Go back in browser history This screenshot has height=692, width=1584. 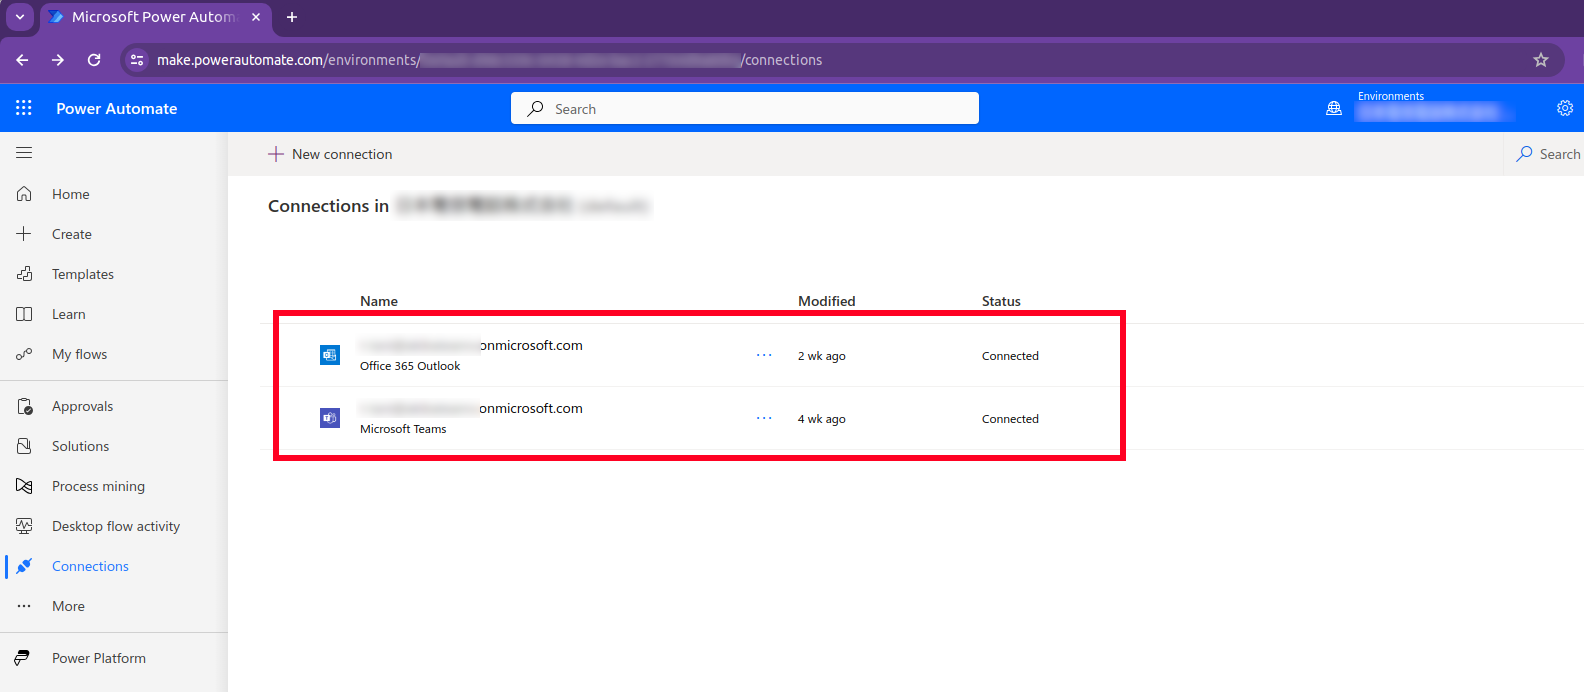point(22,60)
